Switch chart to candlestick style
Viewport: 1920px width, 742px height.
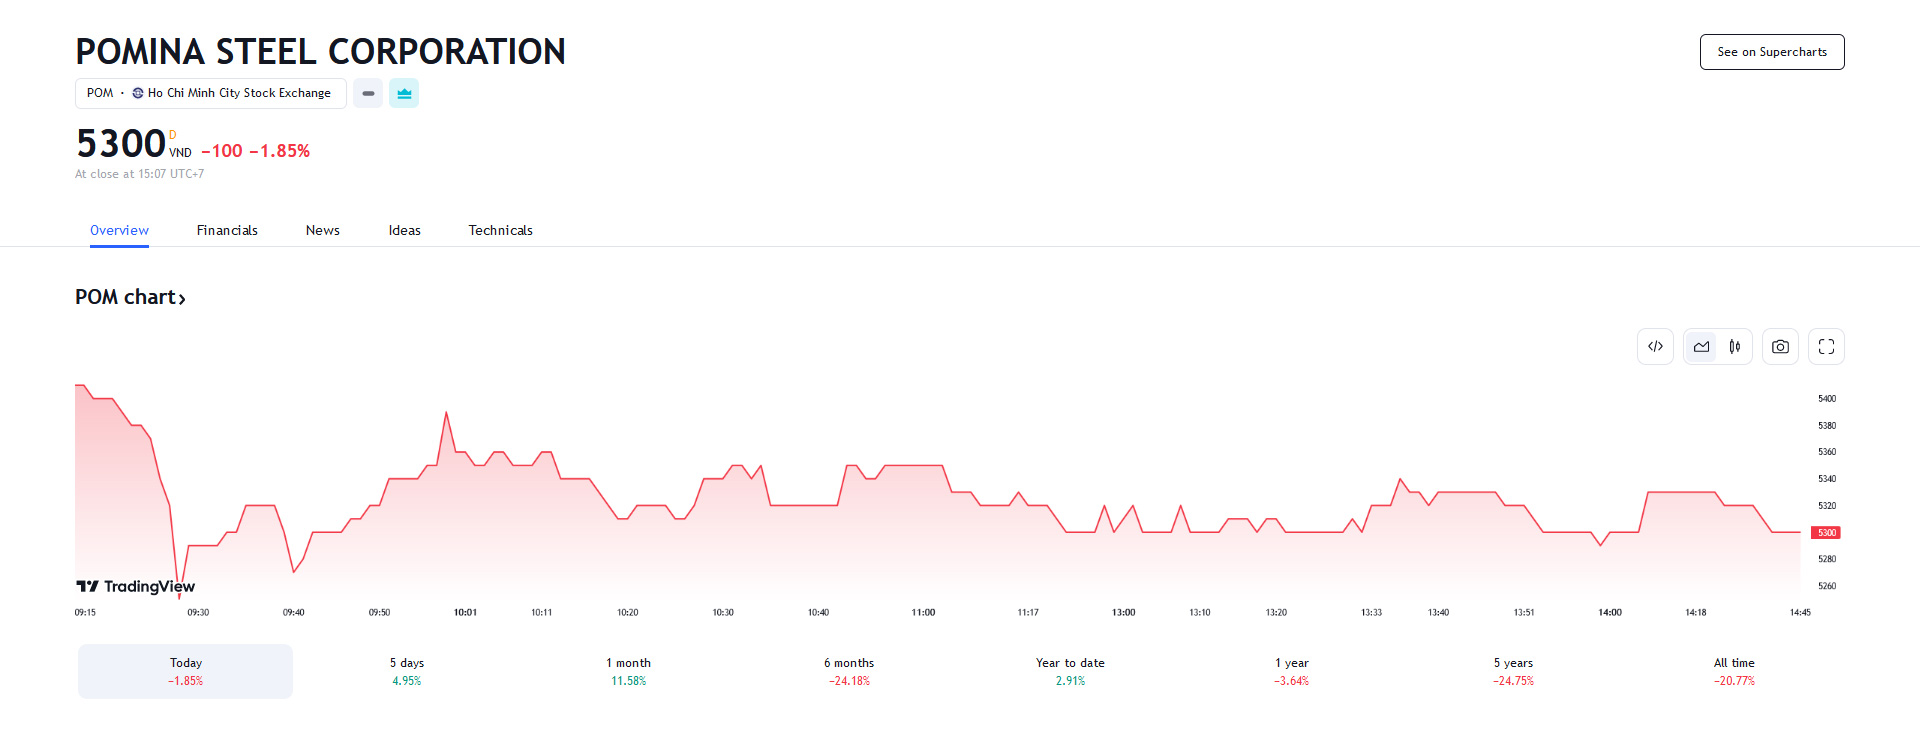pyautogui.click(x=1735, y=347)
